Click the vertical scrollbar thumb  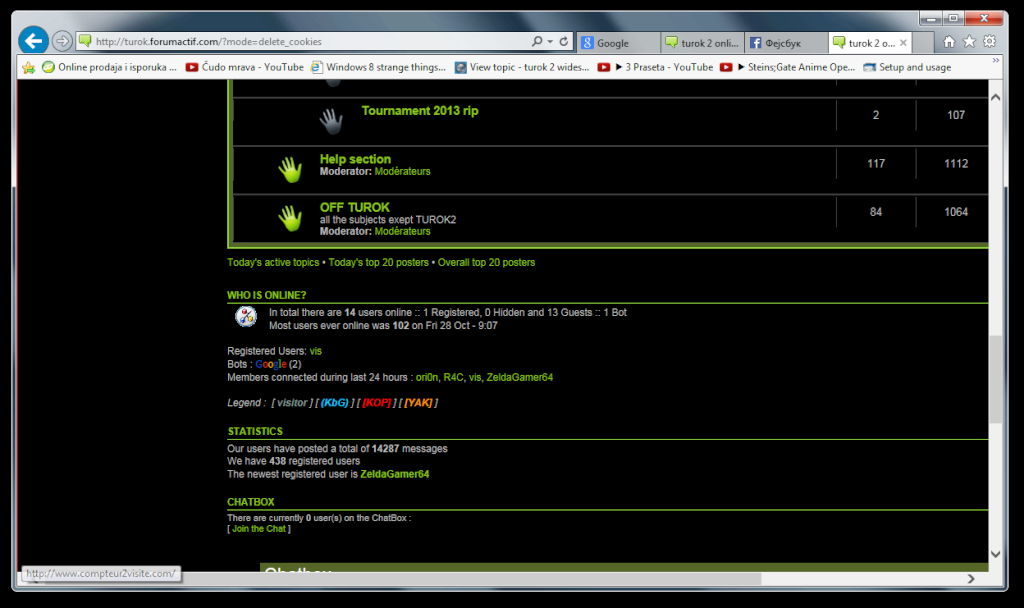click(x=995, y=379)
